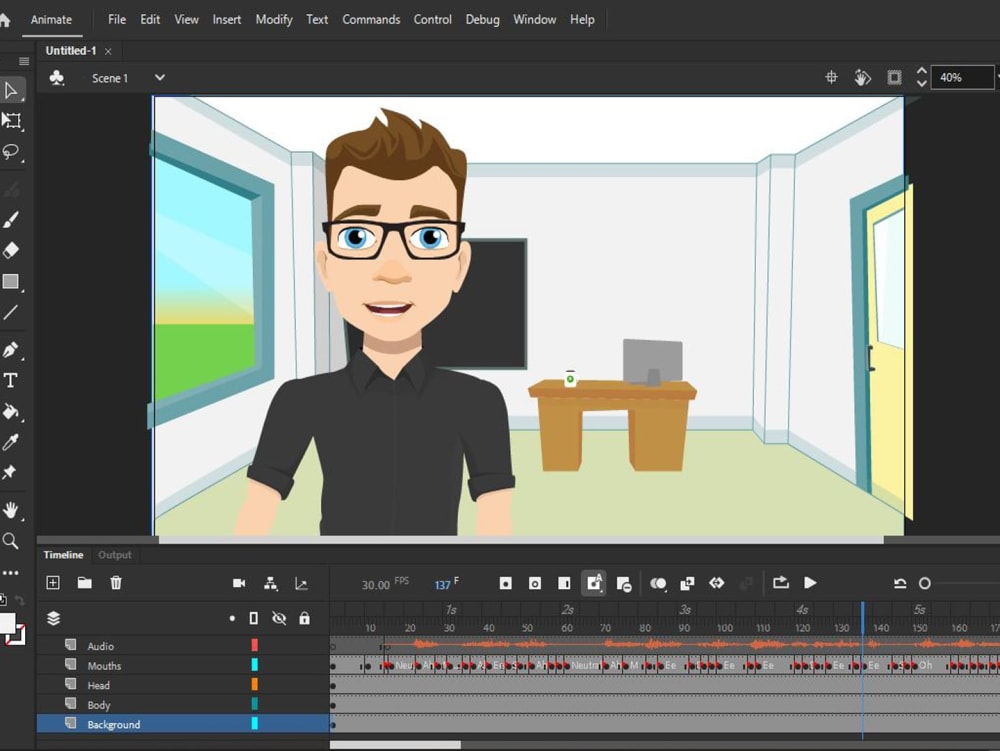Click the stage fill color swatch
The width and height of the screenshot is (1000, 751).
[7, 623]
